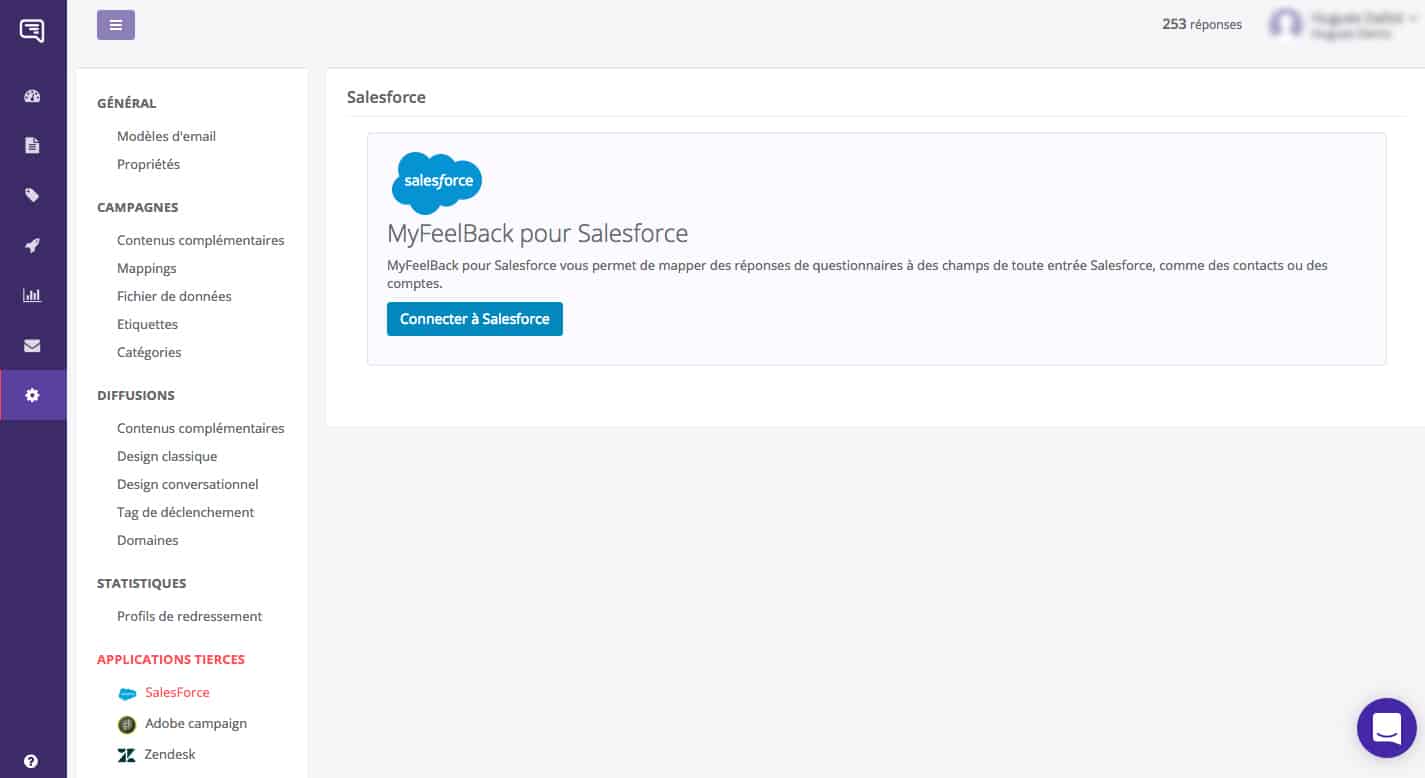Open Etiquettes settings
Viewport: 1425px width, 778px height.
(147, 324)
